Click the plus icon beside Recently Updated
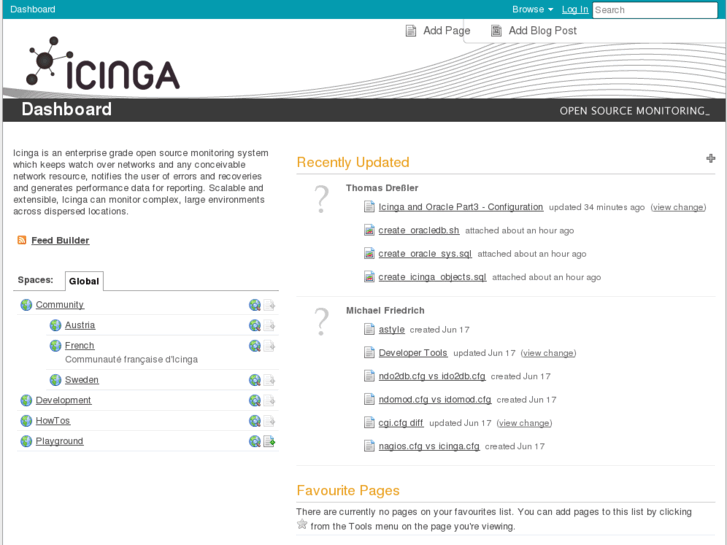 711,159
